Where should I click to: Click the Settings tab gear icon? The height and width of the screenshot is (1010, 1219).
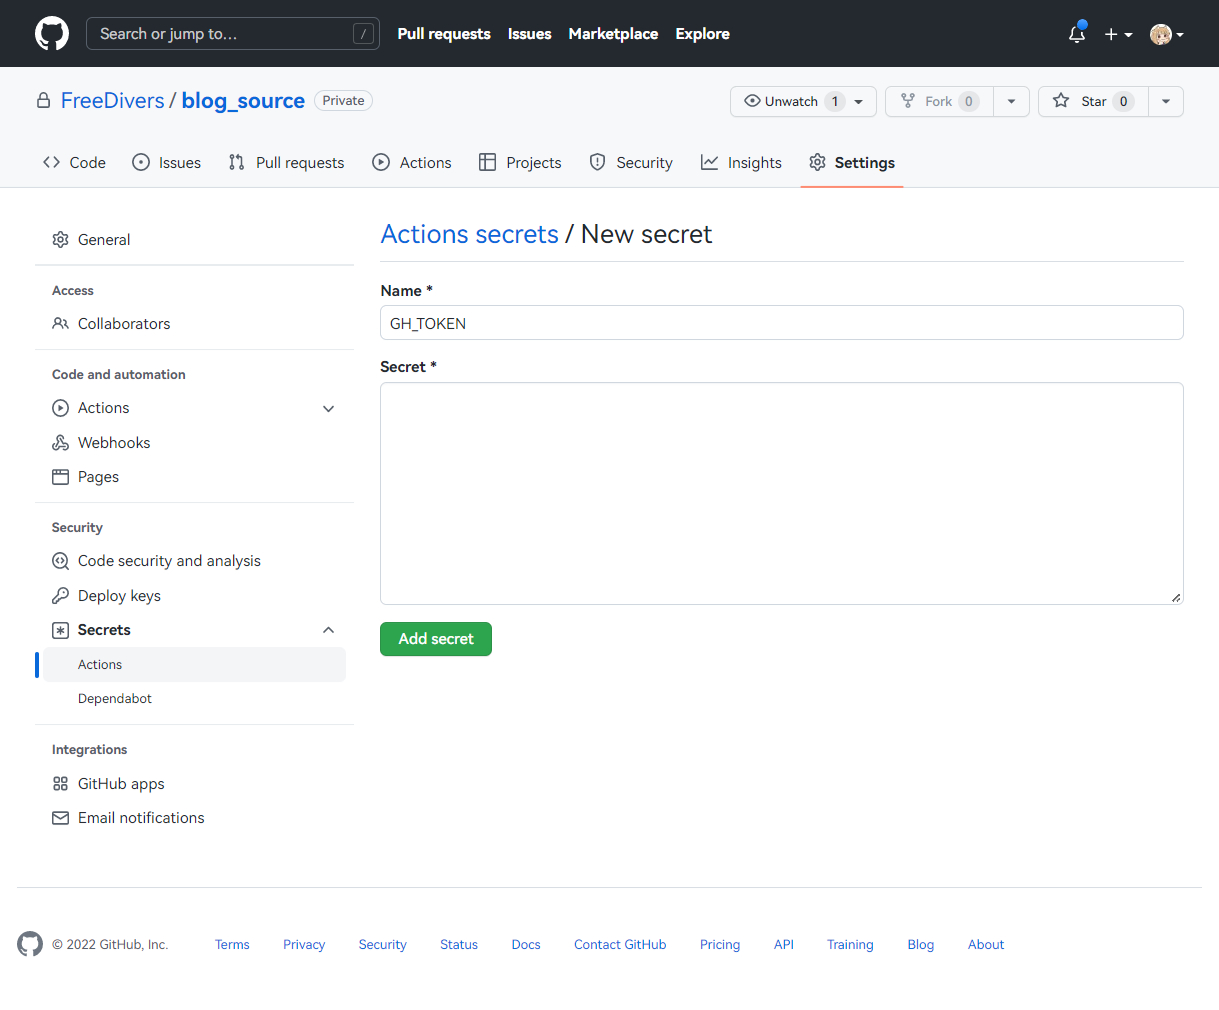(818, 162)
